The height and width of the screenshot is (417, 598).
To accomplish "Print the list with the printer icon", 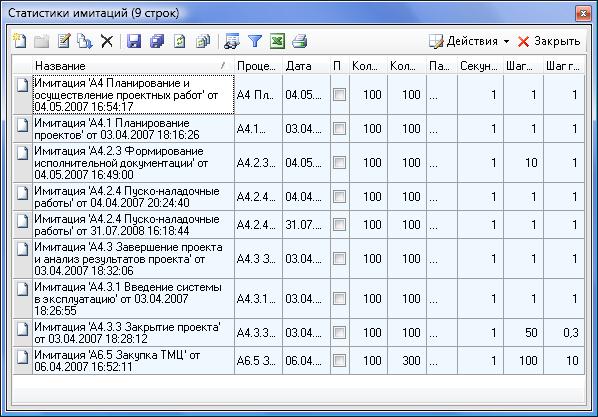I will (300, 41).
